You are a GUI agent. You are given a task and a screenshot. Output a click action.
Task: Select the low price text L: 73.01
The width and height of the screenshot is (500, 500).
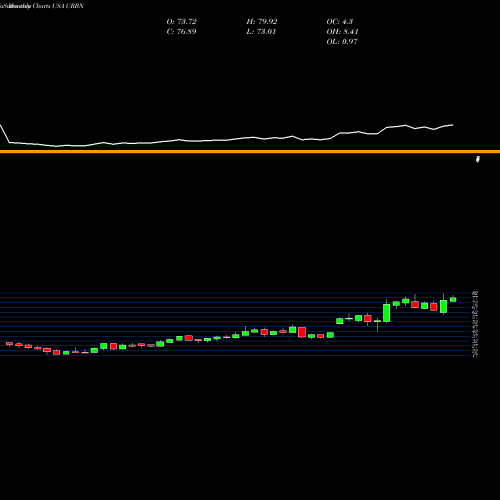pyautogui.click(x=261, y=32)
